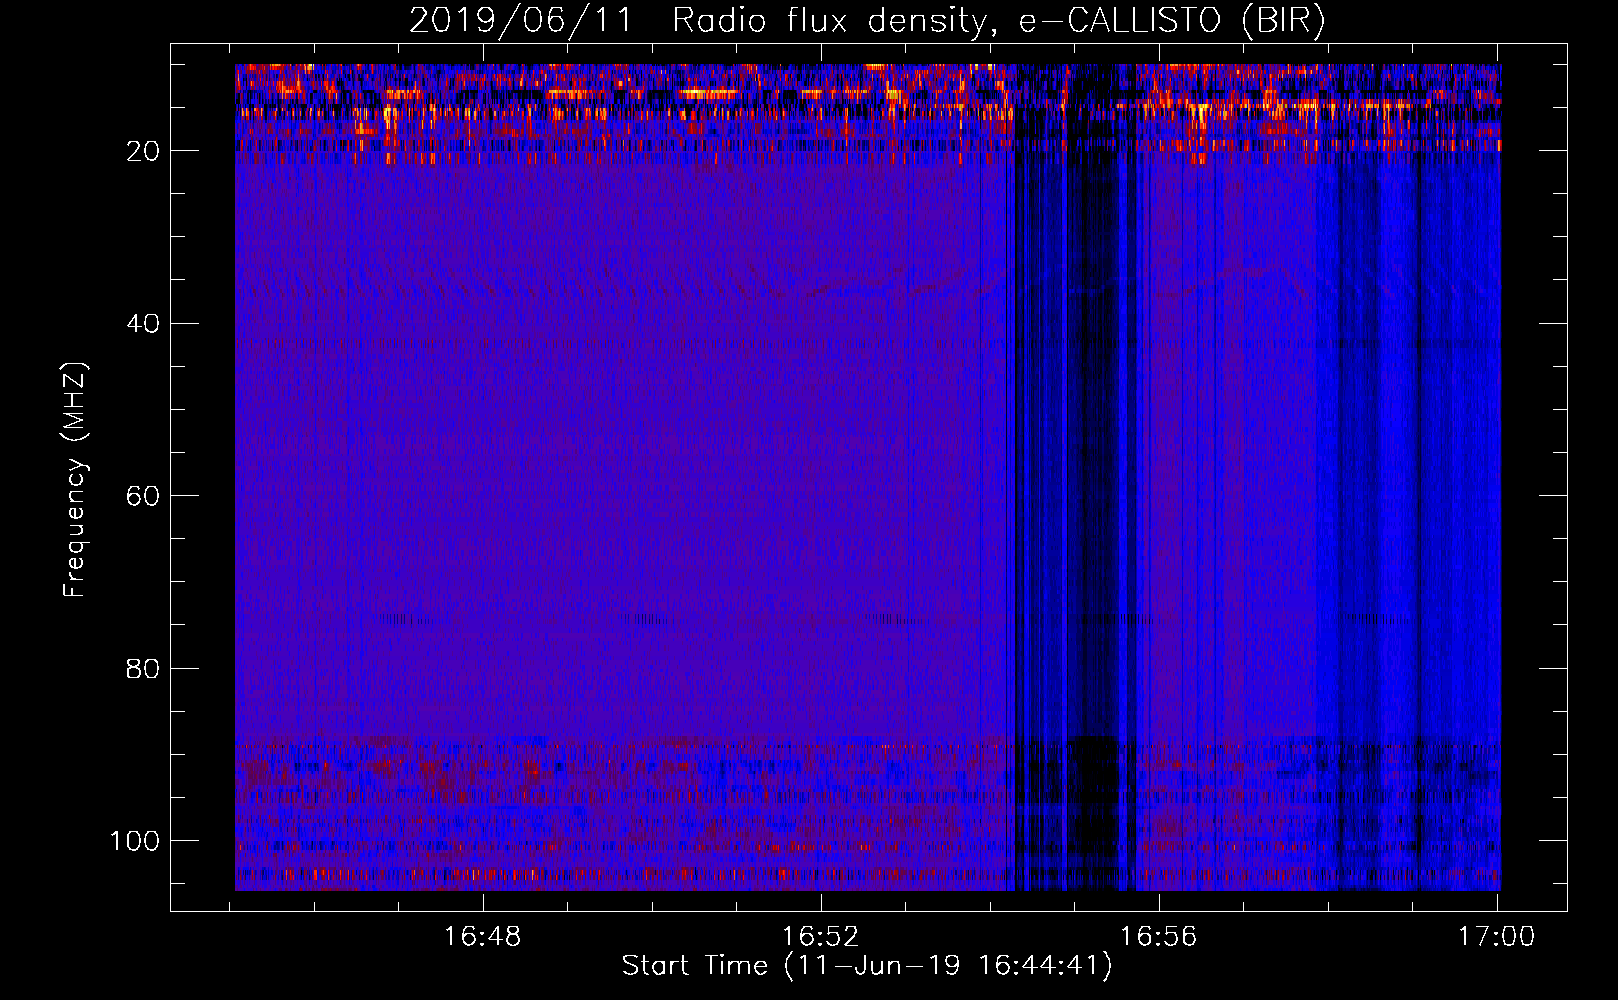Click the 20 MHz frequency tick label
Image resolution: width=1618 pixels, height=1000 pixels.
[143, 151]
